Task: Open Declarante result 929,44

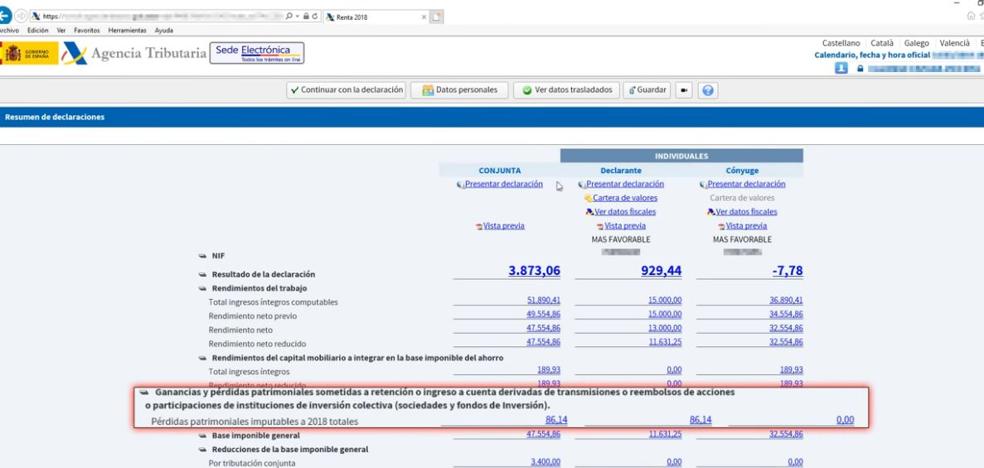Action: [661, 271]
